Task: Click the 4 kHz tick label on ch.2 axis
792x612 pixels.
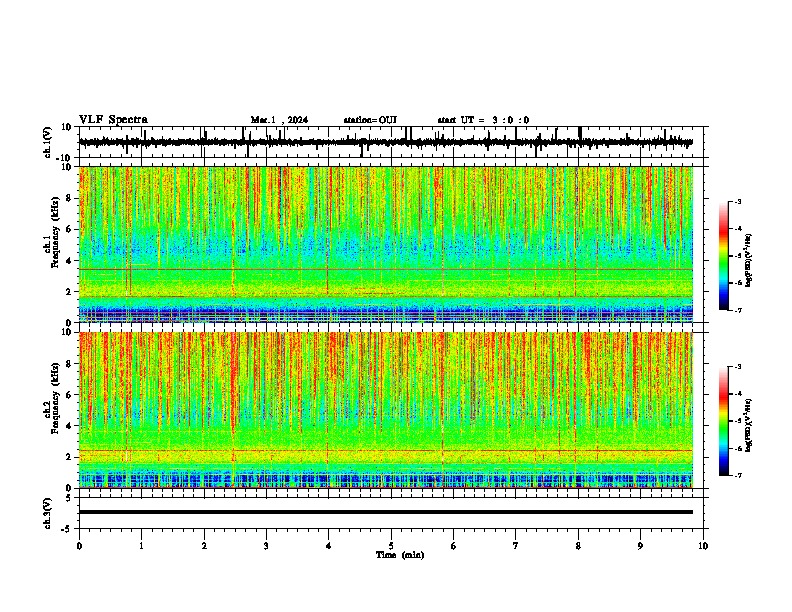Action: pyautogui.click(x=69, y=426)
